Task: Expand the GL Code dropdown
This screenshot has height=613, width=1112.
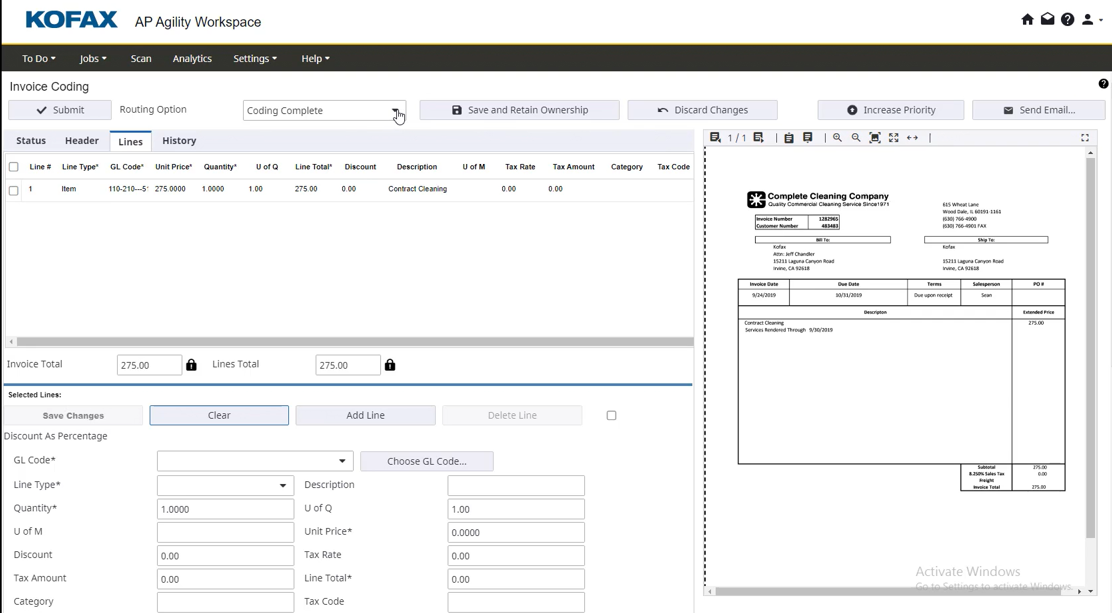Action: pos(342,461)
